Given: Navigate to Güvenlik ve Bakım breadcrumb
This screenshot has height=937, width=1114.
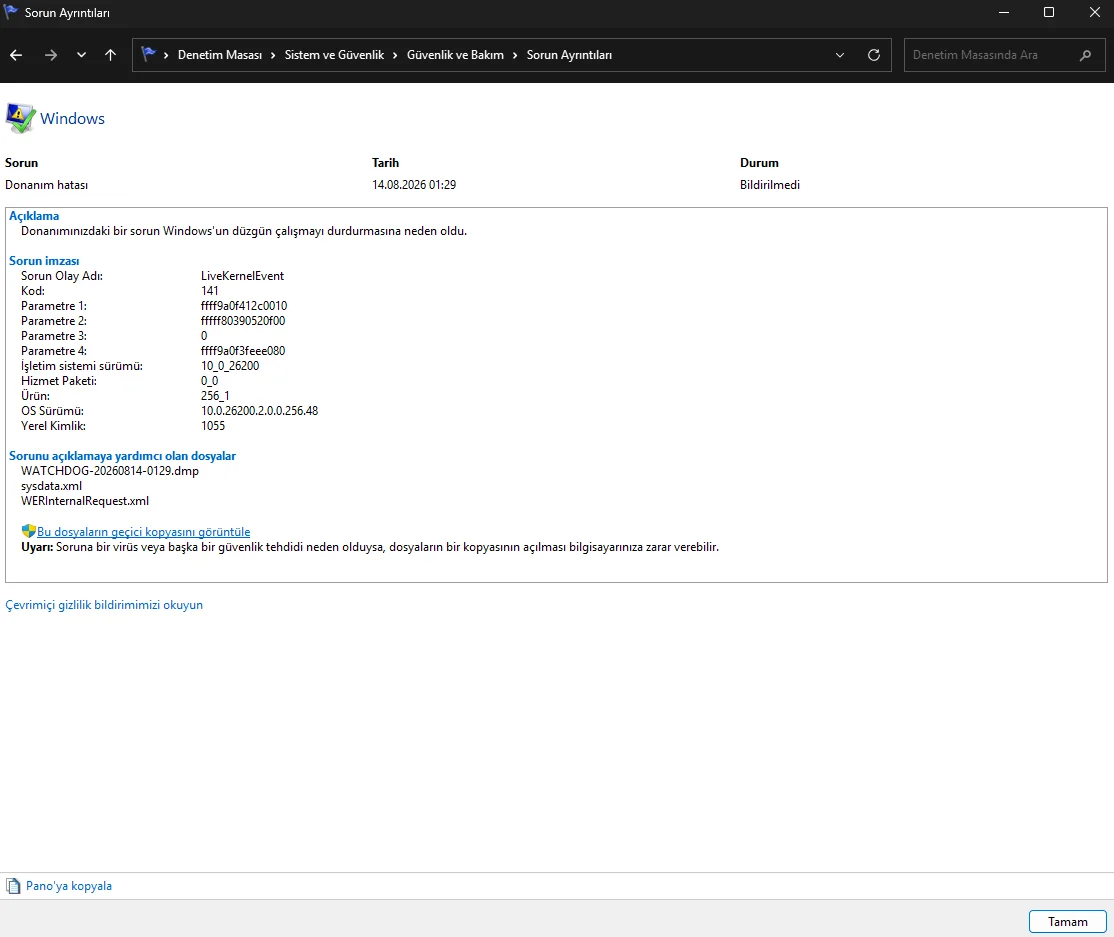Looking at the screenshot, I should [x=455, y=55].
